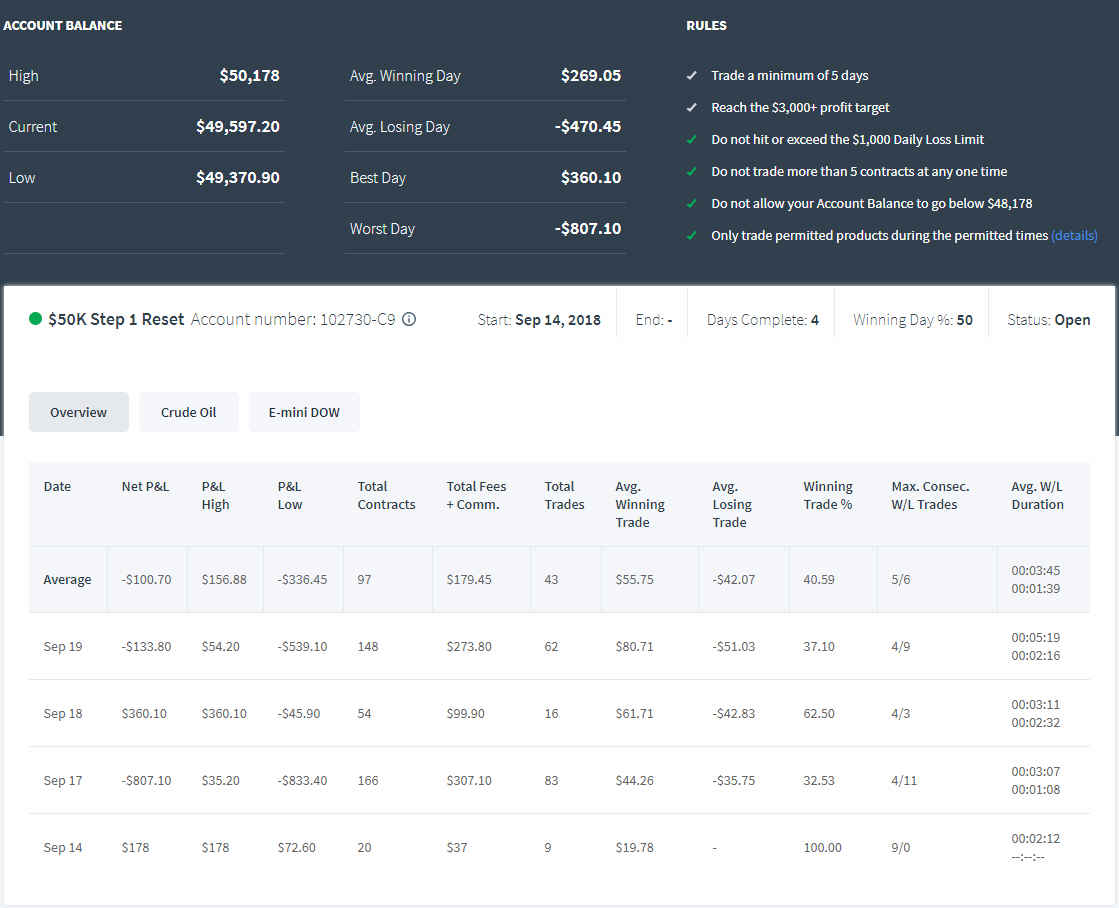Click green checkmark beside Account Balance $48,178 rule
The height and width of the screenshot is (908, 1119).
691,203
